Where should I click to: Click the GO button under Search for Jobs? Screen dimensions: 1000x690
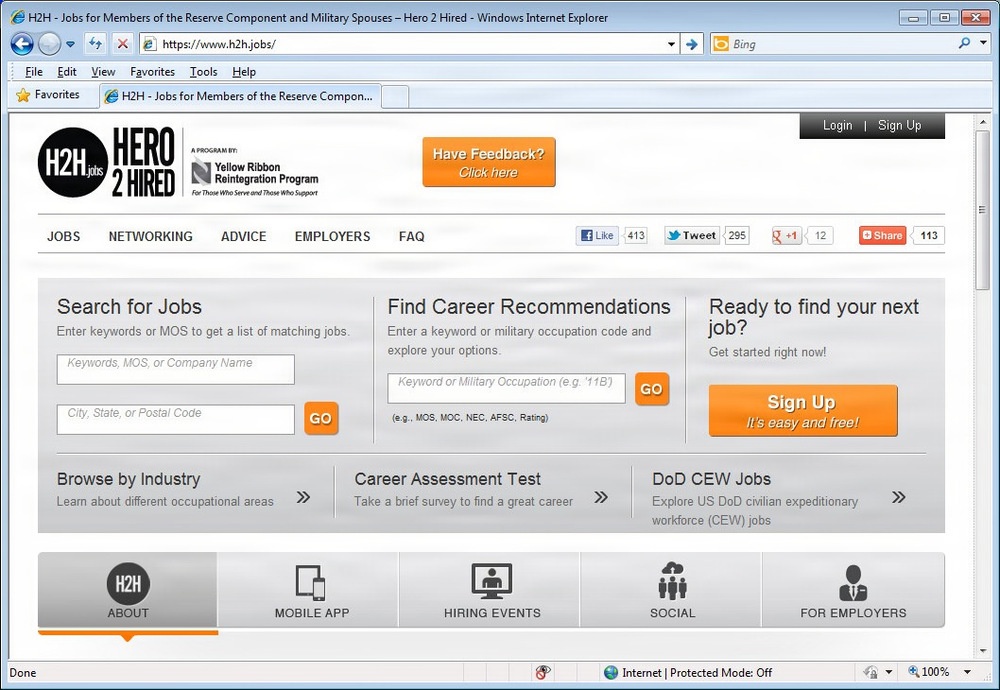coord(321,418)
